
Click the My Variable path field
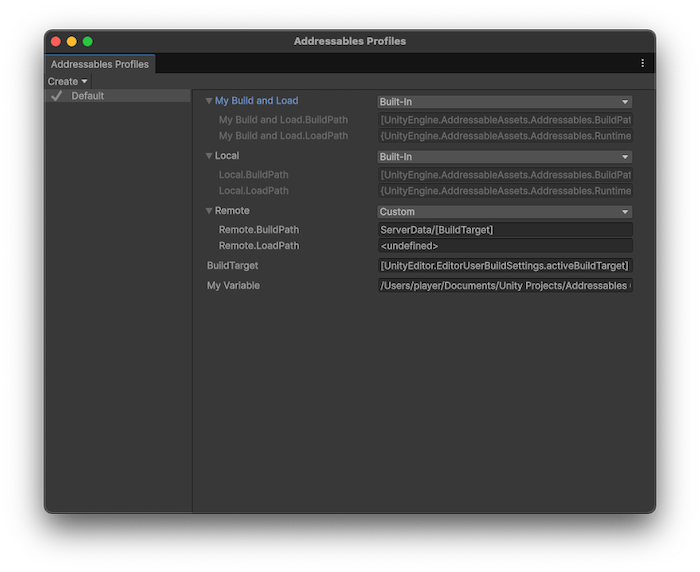(x=504, y=286)
